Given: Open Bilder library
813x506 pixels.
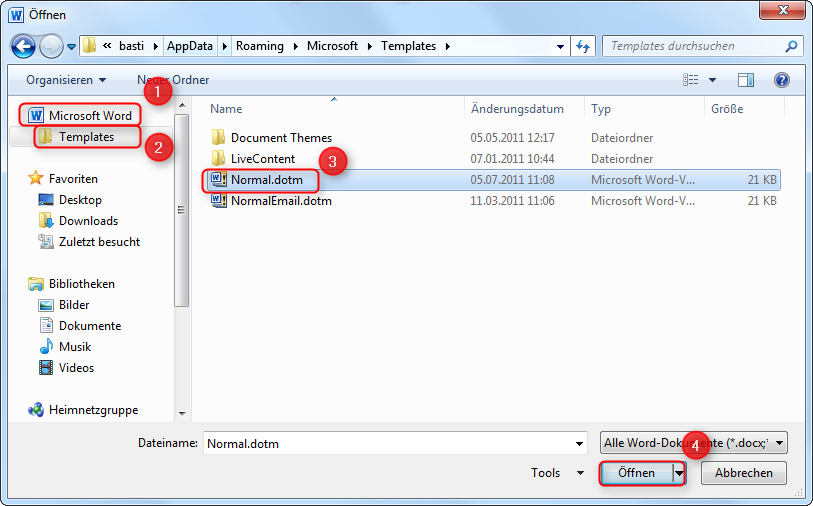Looking at the screenshot, I should point(64,305).
